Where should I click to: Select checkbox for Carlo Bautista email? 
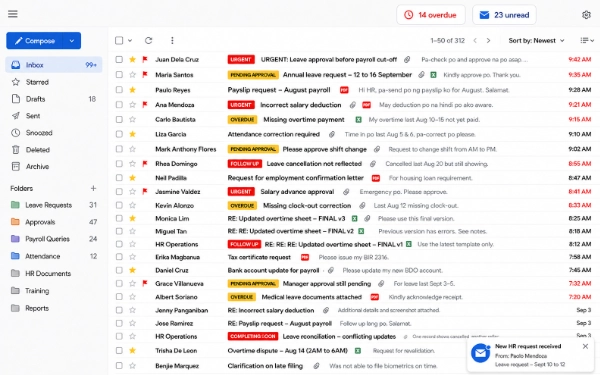[x=119, y=120]
